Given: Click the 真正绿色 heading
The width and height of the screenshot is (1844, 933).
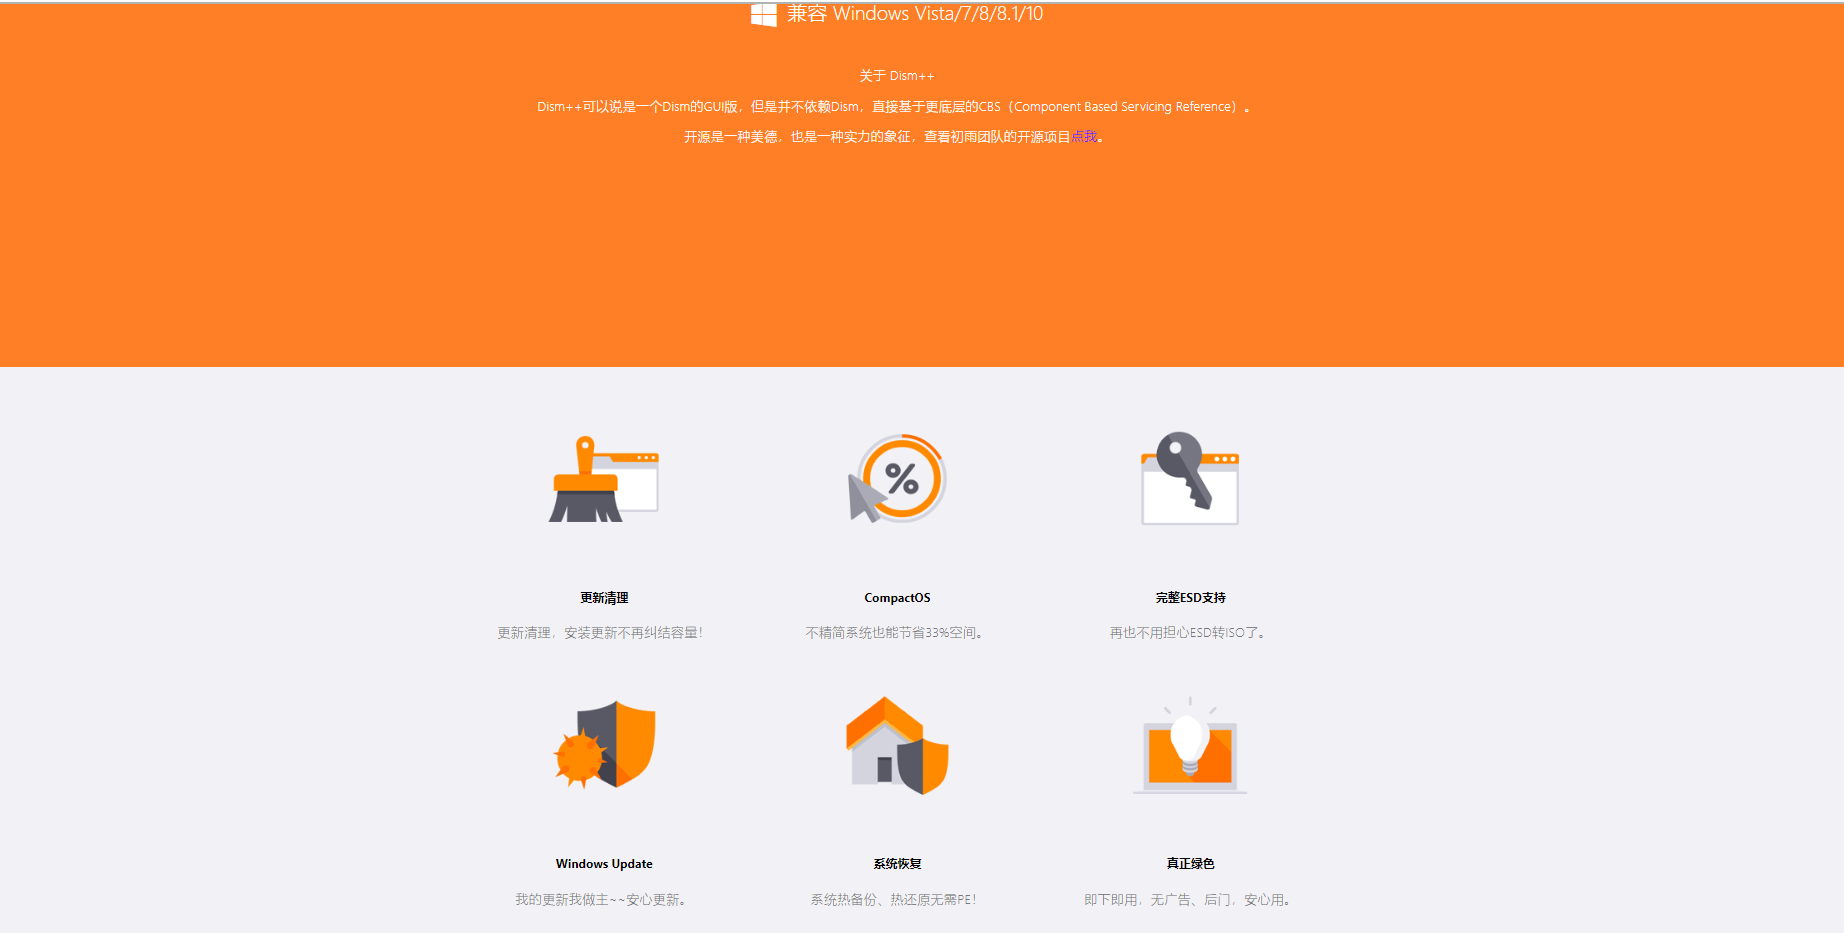Looking at the screenshot, I should (x=1190, y=864).
